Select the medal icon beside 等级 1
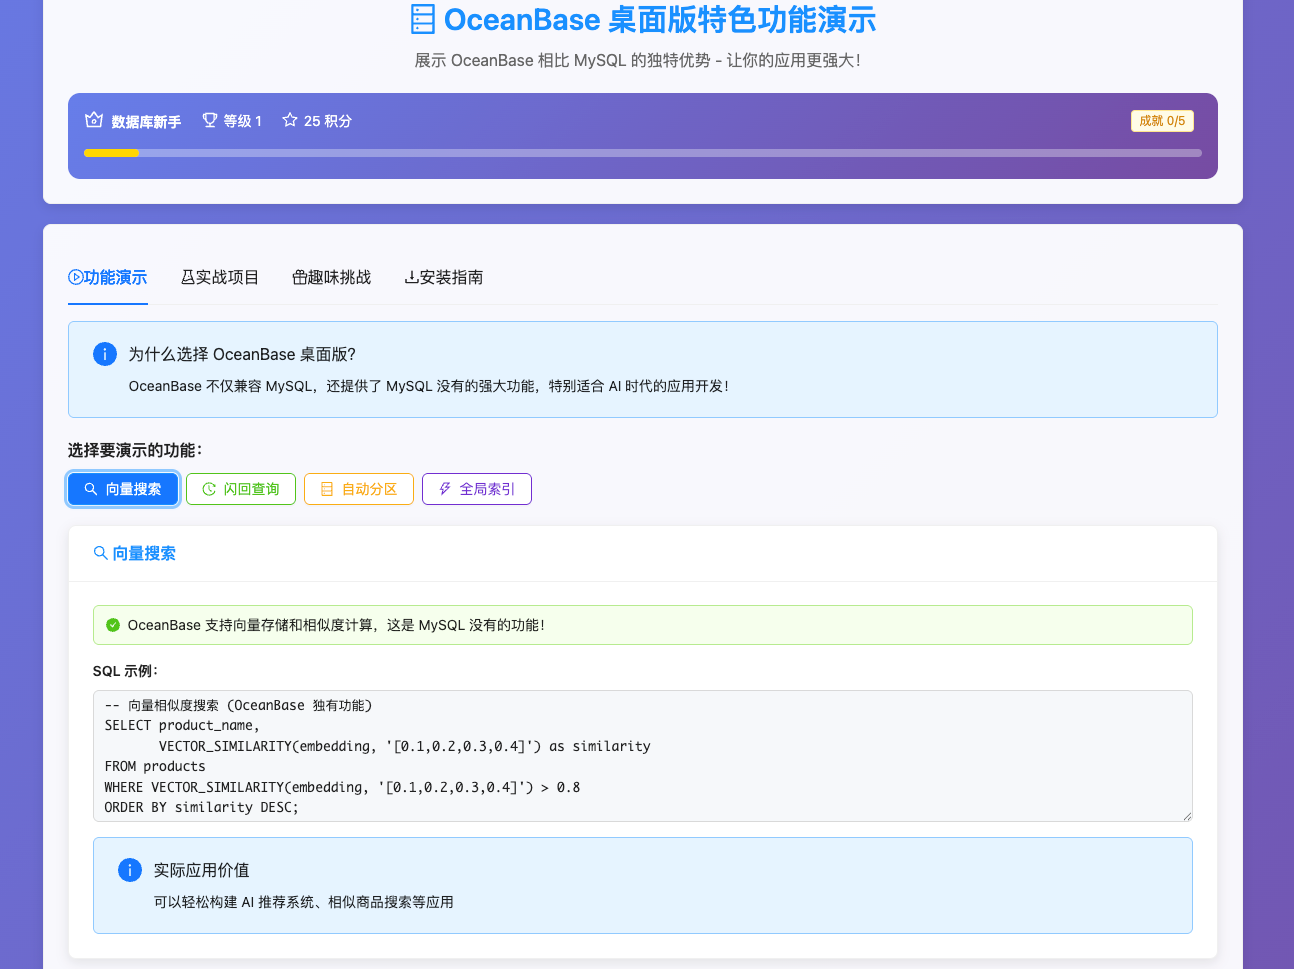 [208, 120]
